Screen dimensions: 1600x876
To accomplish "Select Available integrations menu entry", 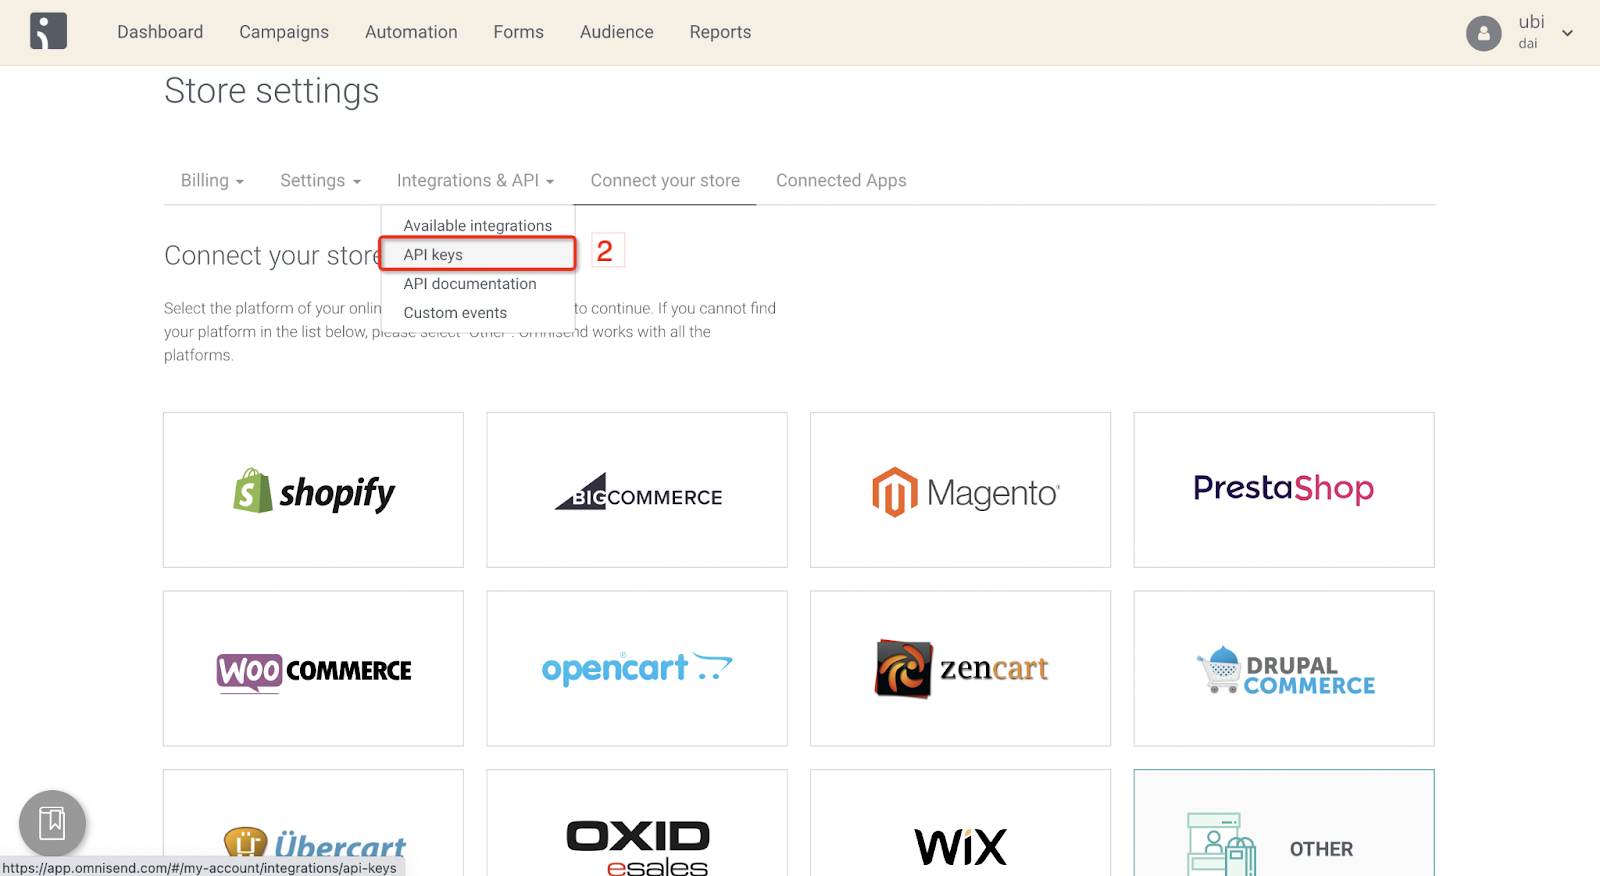I will coord(478,226).
